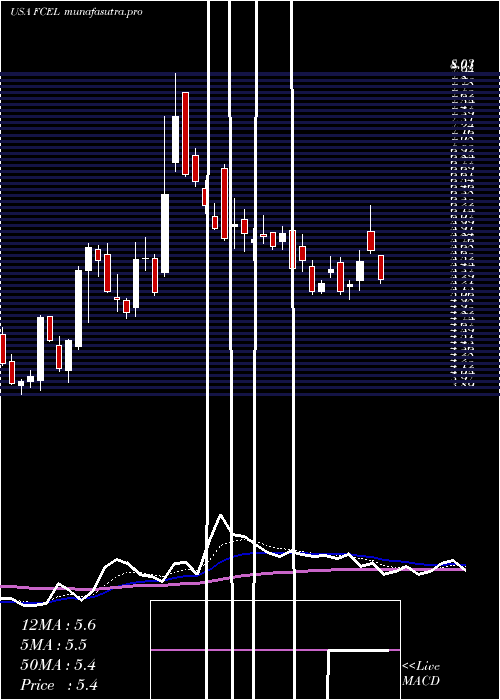Click the '<<Live MACD' label
This screenshot has width=500, height=700.
(x=421, y=674)
